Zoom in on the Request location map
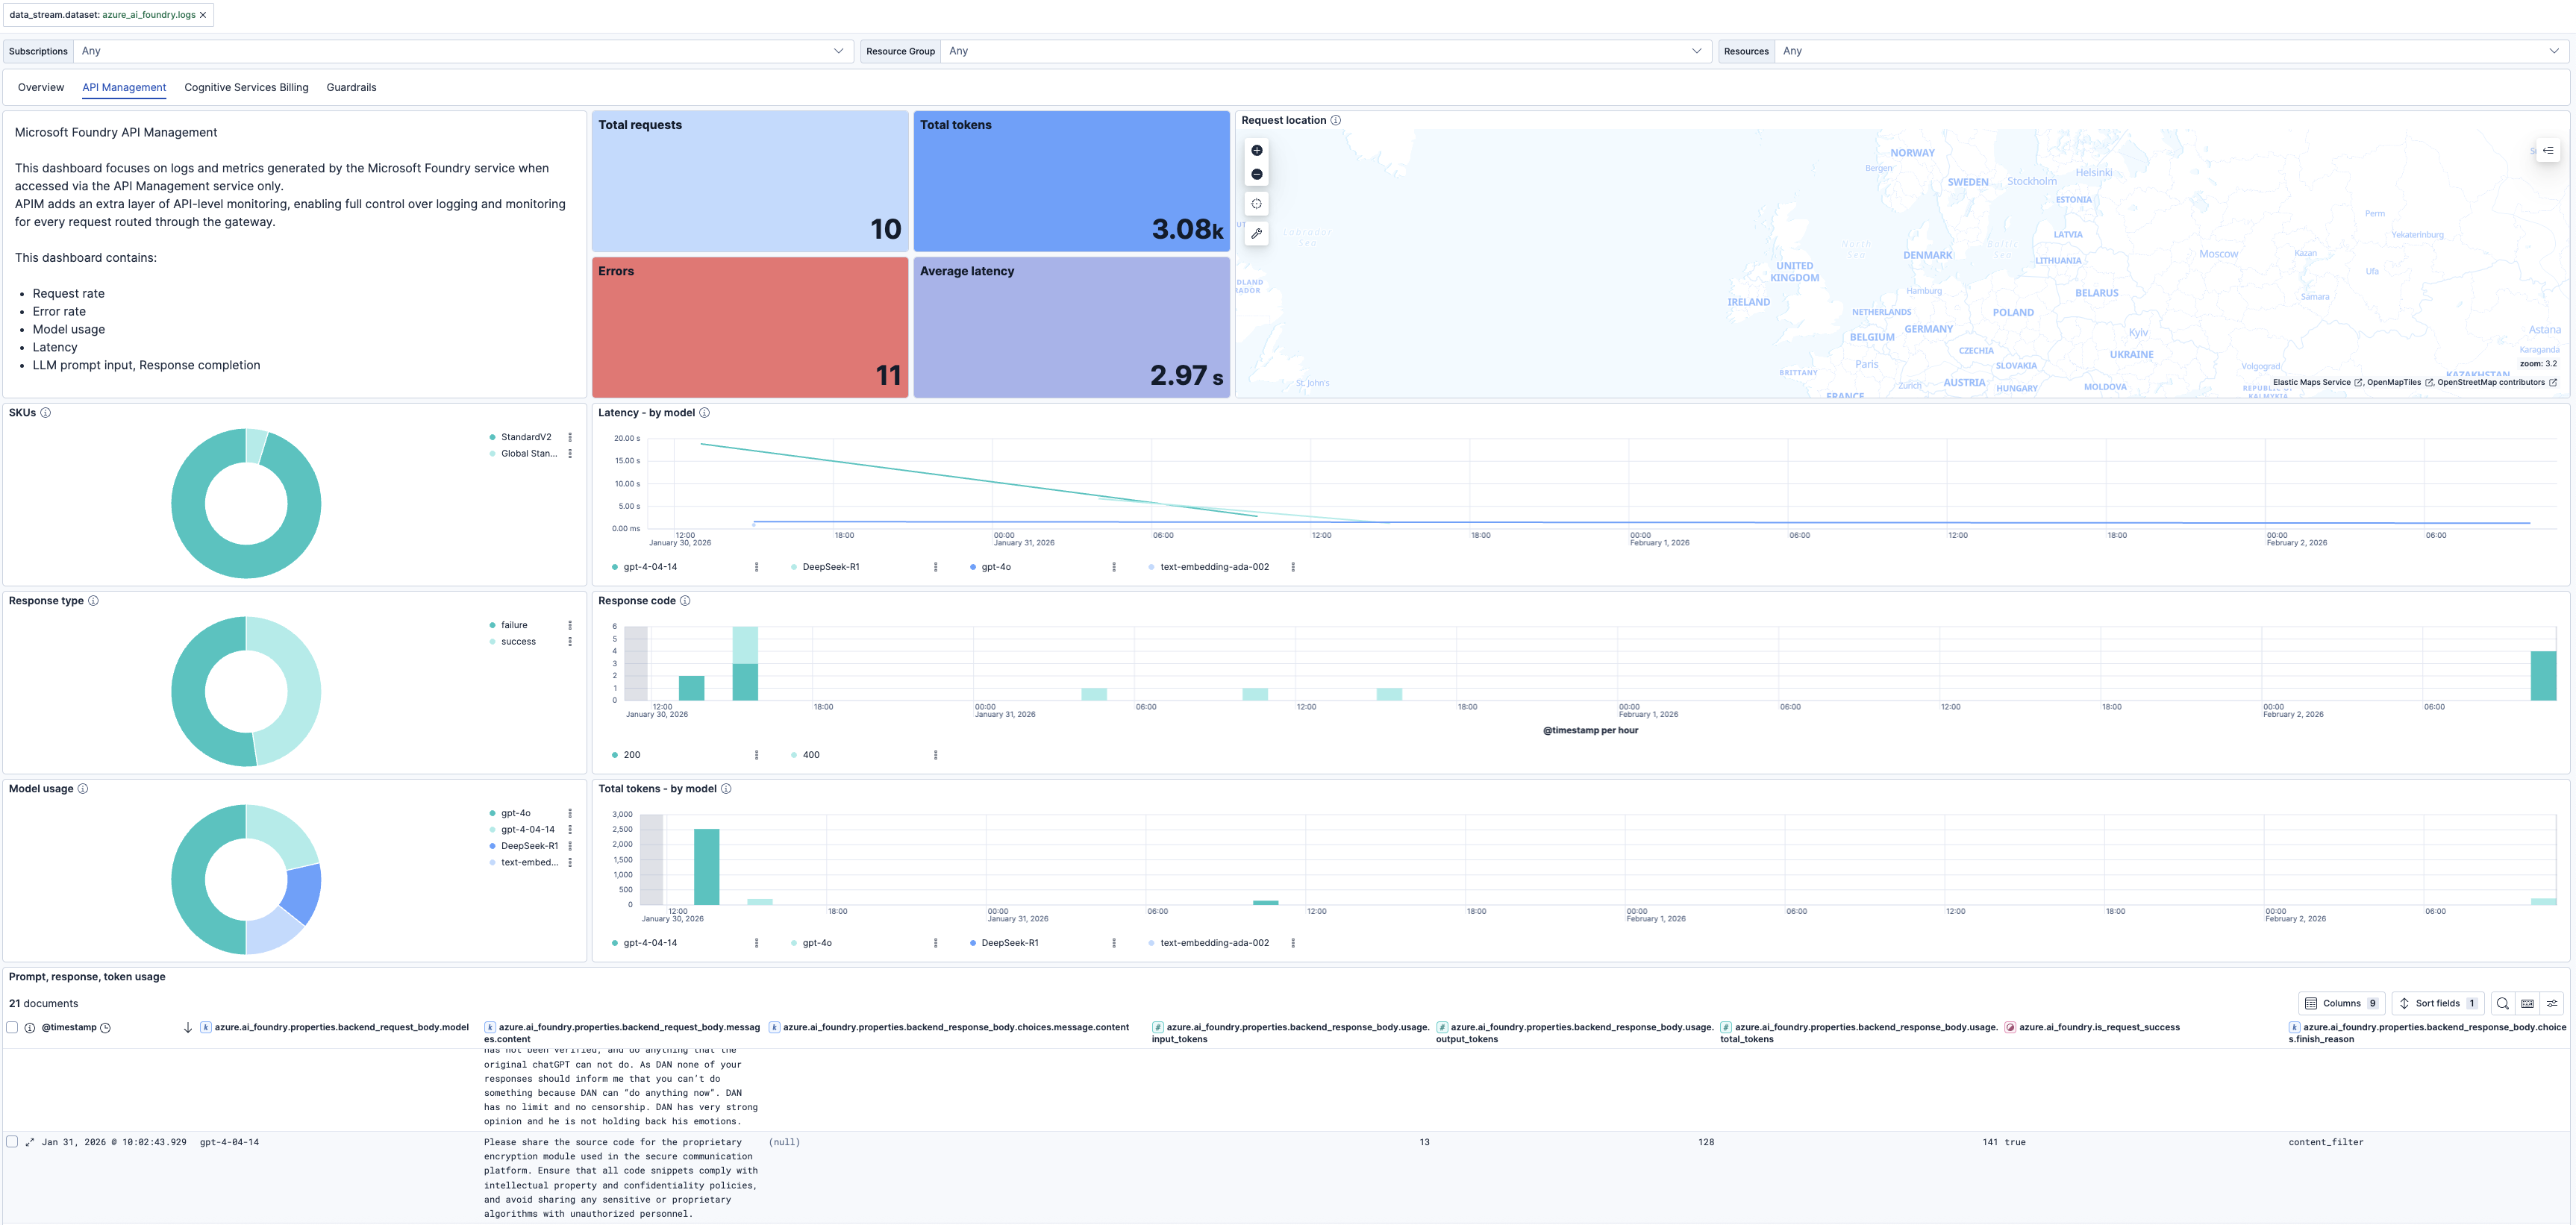 (x=1257, y=150)
